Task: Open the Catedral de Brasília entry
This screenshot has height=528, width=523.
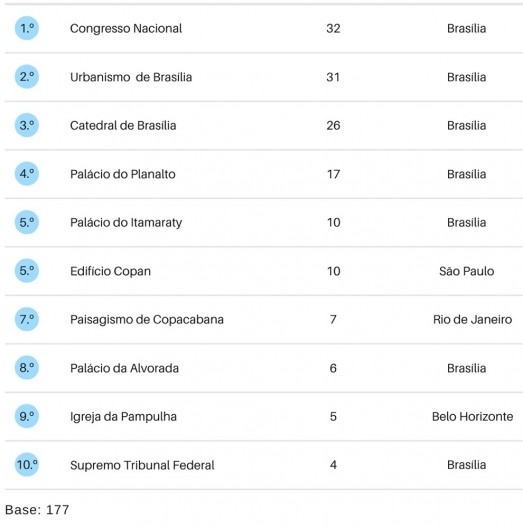Action: (123, 126)
